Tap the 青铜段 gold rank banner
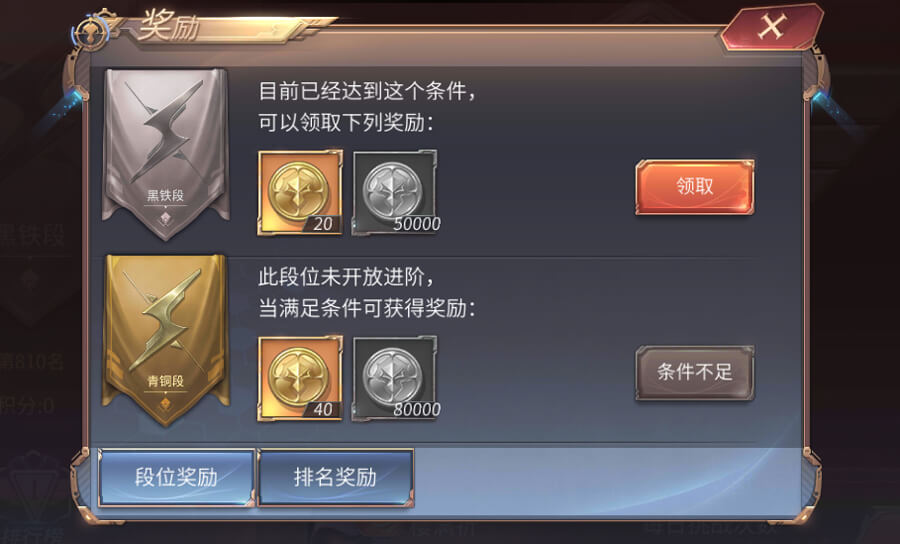This screenshot has width=900, height=544. pos(166,340)
